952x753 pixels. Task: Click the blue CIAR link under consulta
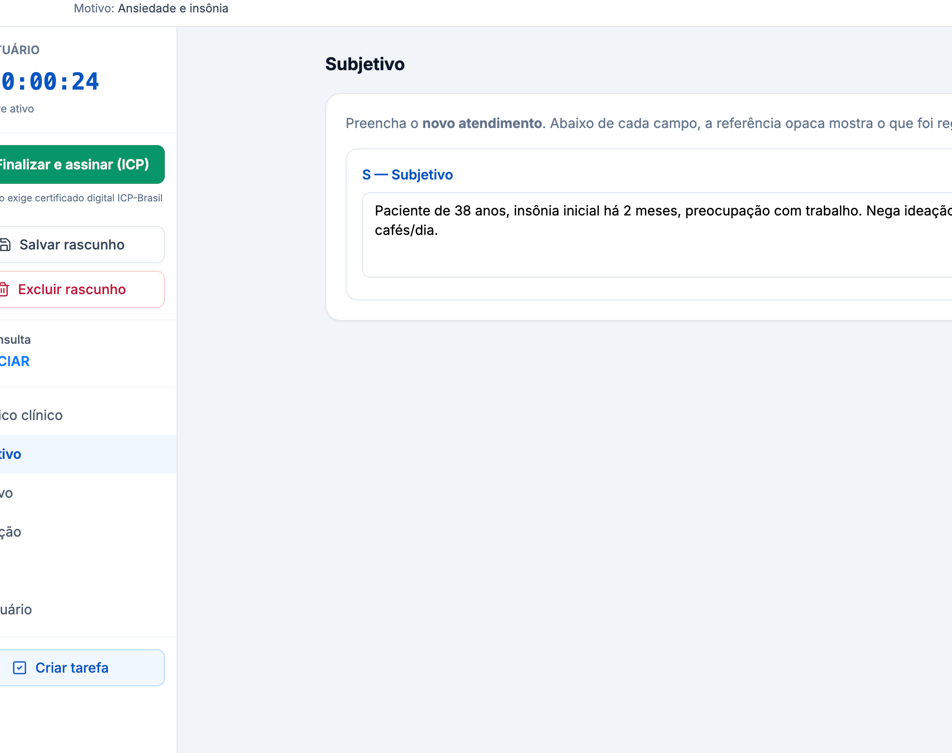(x=15, y=361)
